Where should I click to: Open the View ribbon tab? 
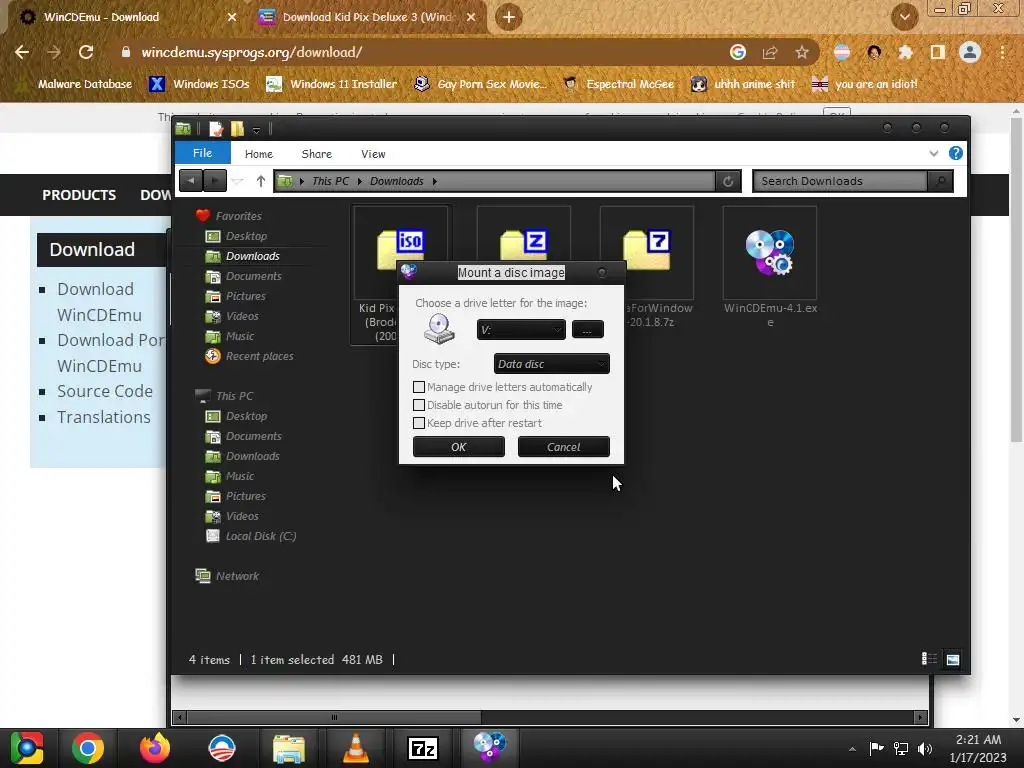pos(373,154)
